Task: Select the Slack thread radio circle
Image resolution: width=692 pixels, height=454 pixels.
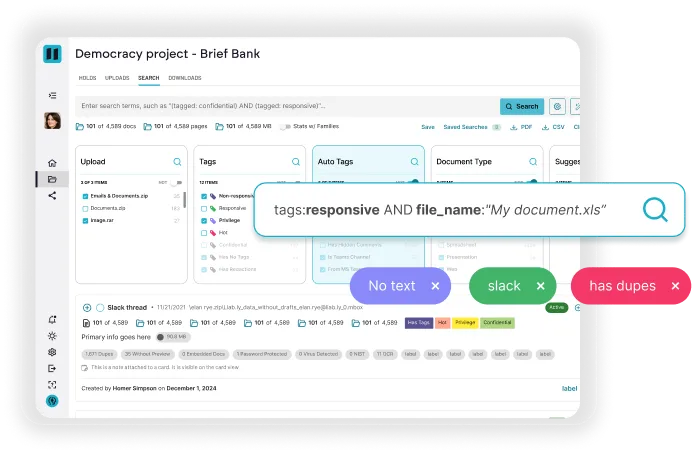Action: pyautogui.click(x=100, y=308)
